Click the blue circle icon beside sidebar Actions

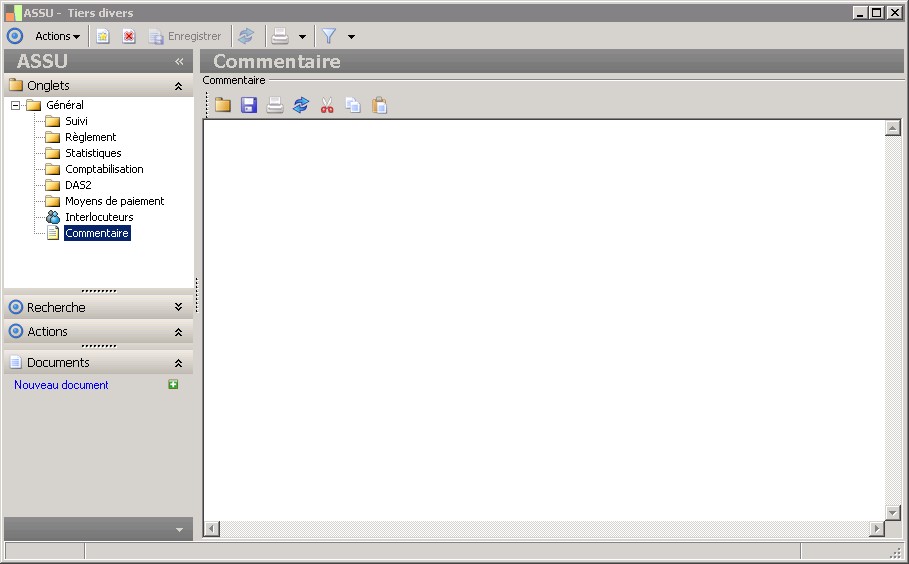point(16,332)
